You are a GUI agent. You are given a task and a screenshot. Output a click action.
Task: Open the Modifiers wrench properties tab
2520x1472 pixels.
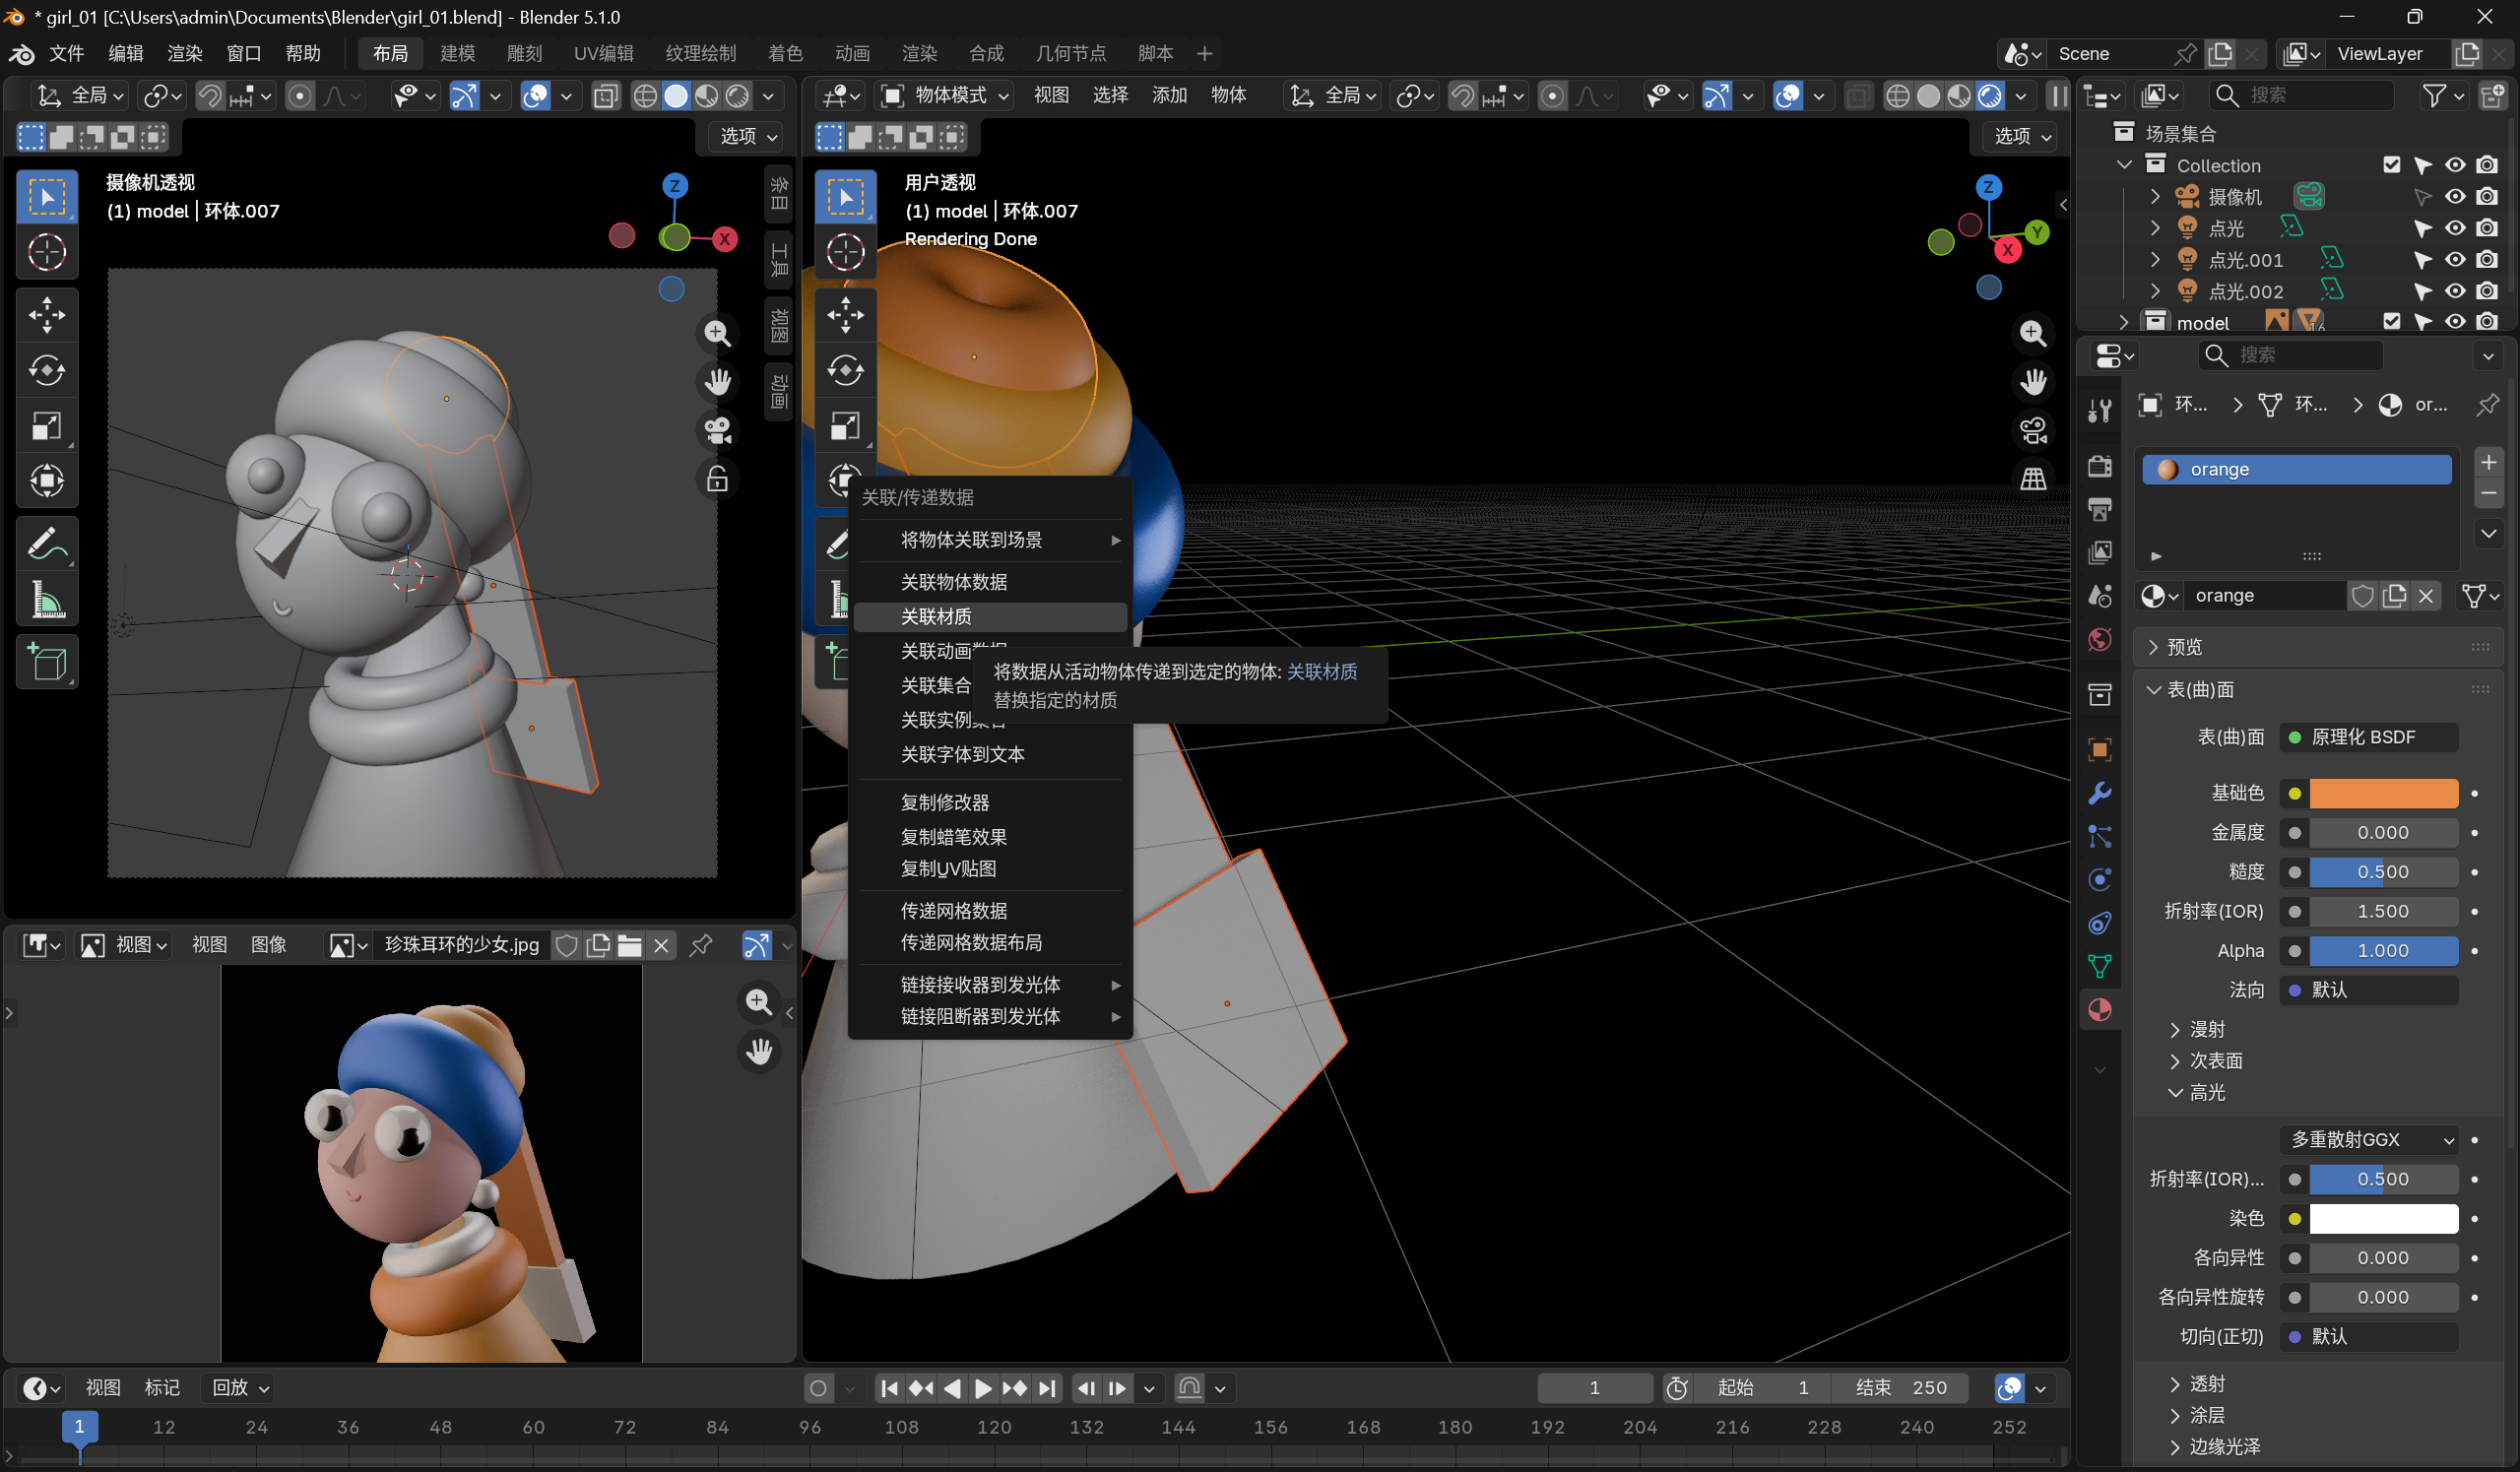pyautogui.click(x=2099, y=794)
